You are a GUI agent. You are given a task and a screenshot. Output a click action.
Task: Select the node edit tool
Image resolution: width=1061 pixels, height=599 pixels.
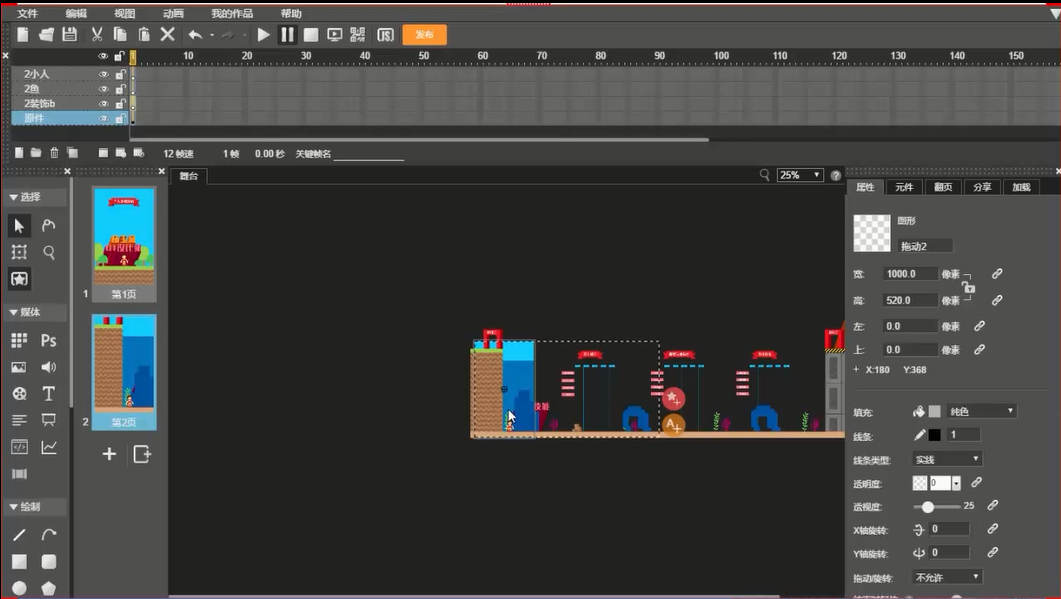click(x=49, y=225)
